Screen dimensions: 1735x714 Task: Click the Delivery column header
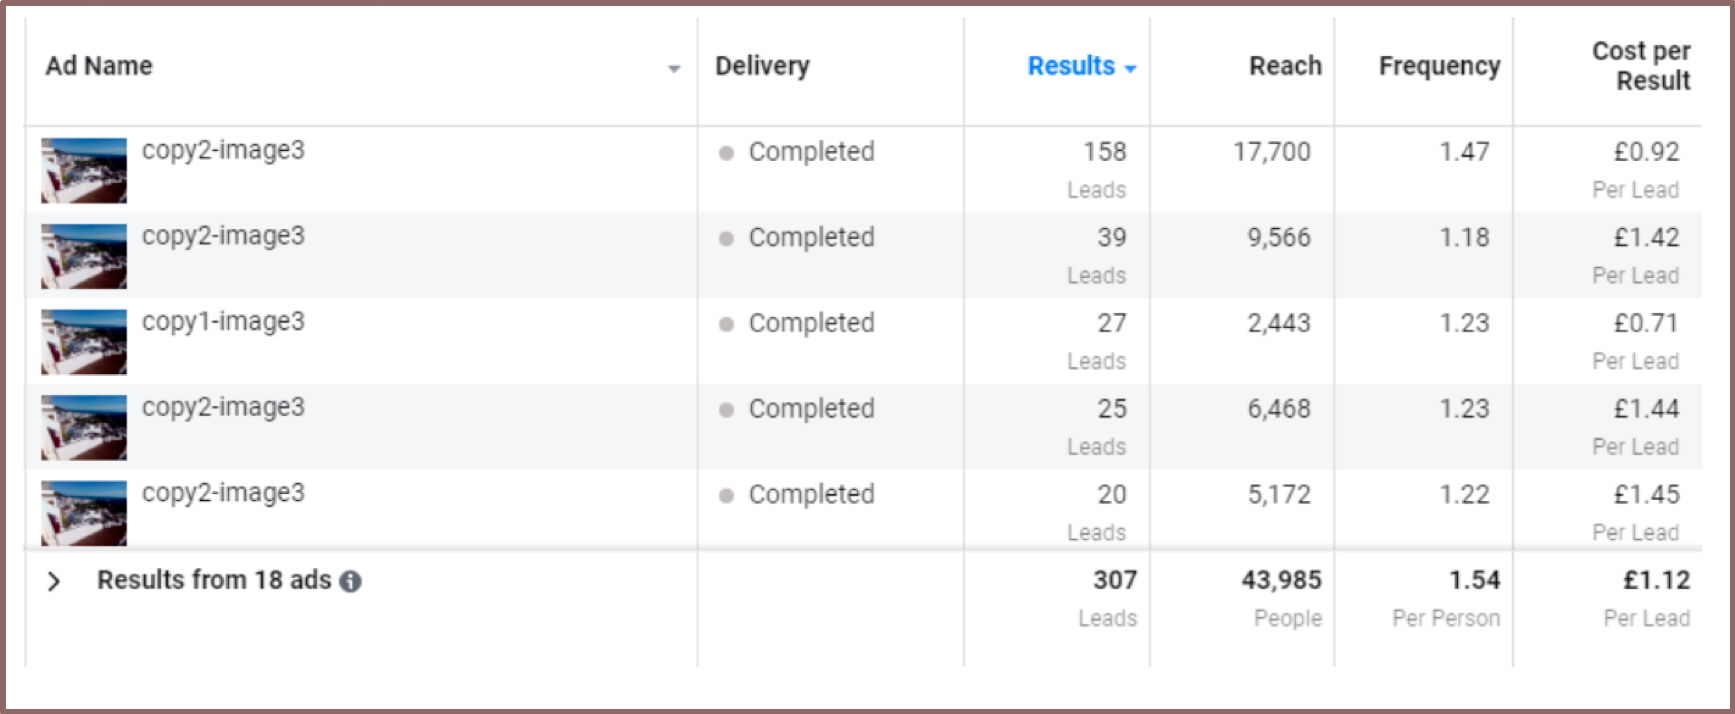point(762,66)
